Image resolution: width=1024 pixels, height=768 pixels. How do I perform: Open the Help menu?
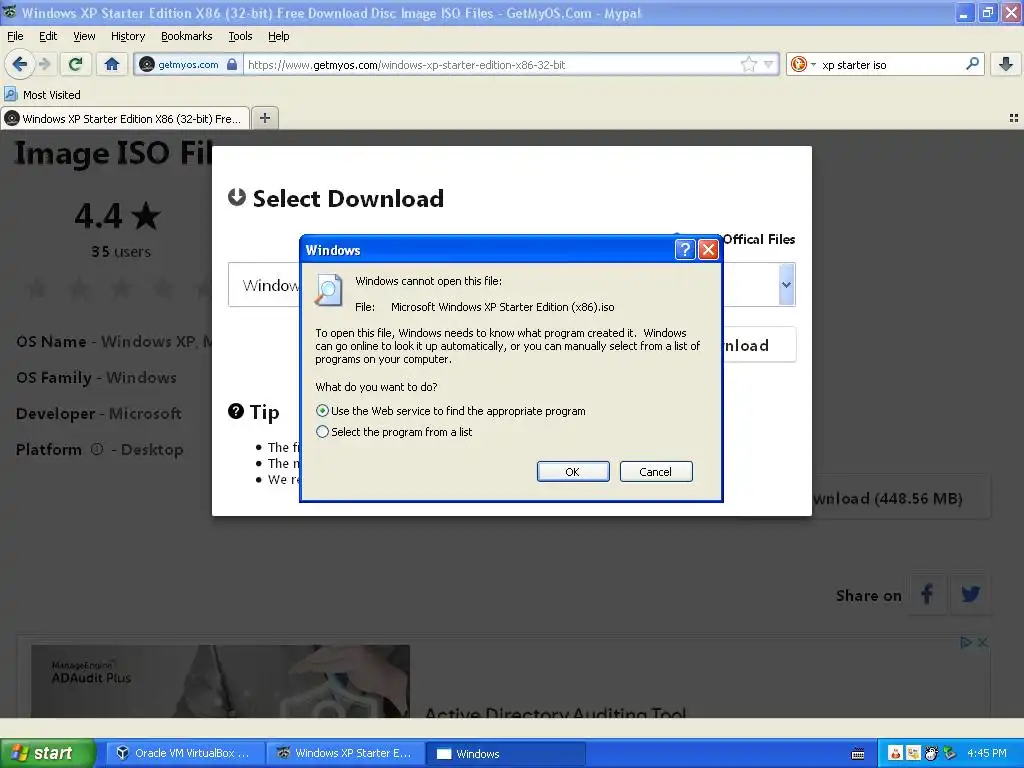279,36
